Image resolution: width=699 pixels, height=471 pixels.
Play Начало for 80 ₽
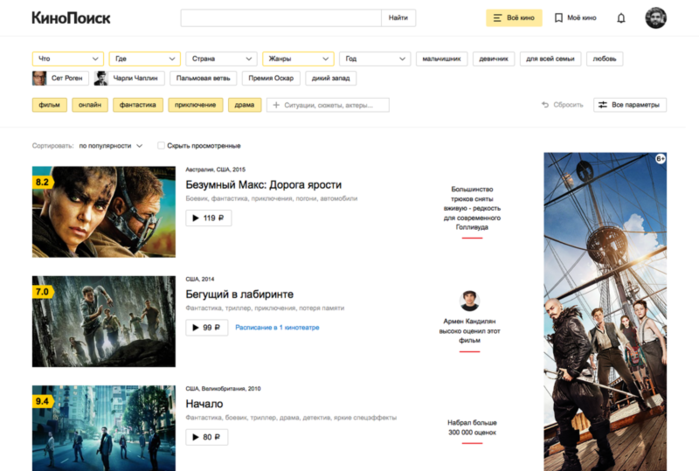click(x=206, y=437)
